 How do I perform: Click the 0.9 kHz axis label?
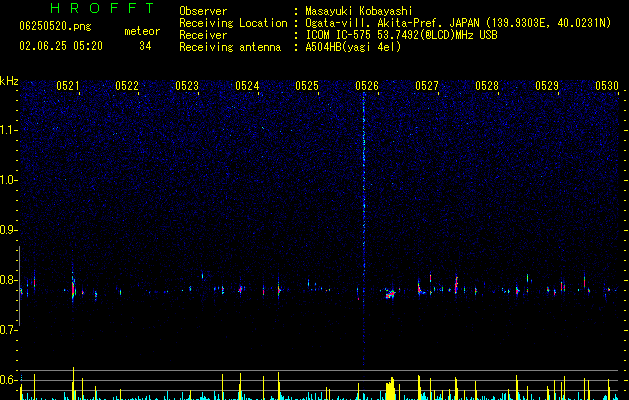9,230
